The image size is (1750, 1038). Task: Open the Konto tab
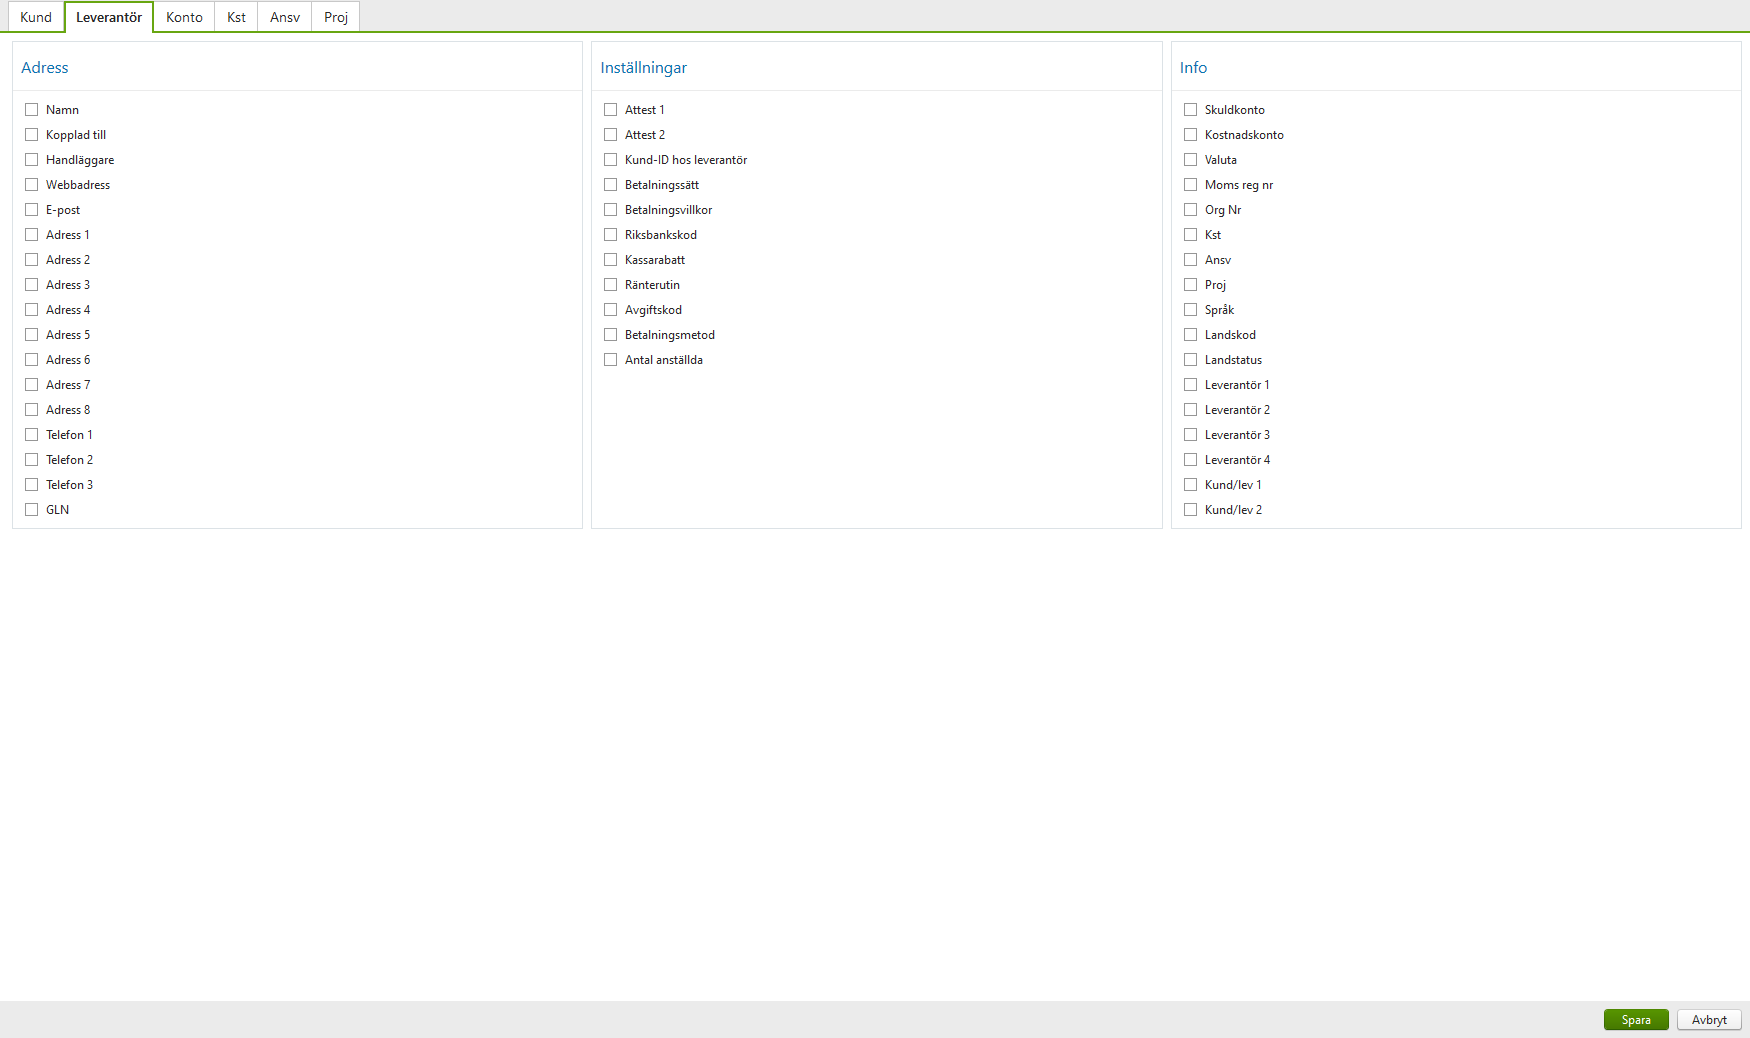183,17
